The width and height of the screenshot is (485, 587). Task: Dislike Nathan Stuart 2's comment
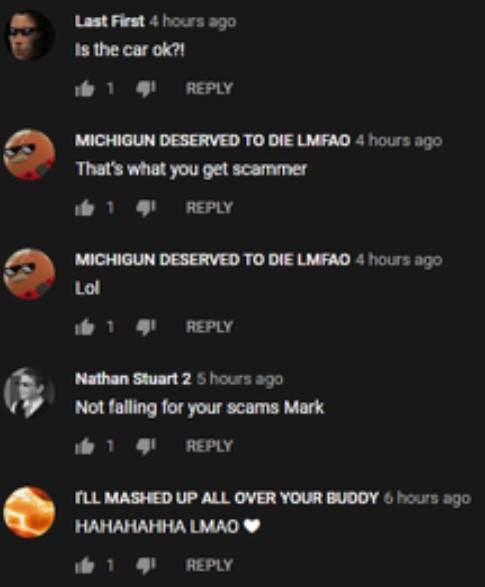pos(145,446)
